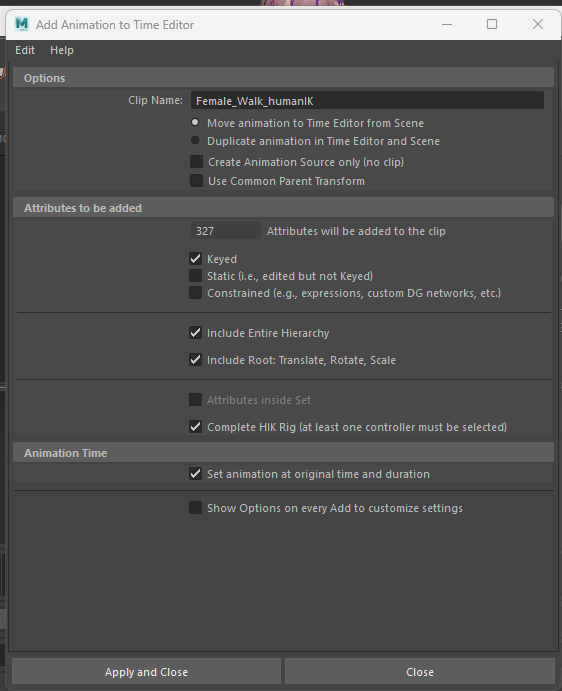Uncheck Include Root Translate, Rotate, Scale
The height and width of the screenshot is (691, 562).
[195, 360]
